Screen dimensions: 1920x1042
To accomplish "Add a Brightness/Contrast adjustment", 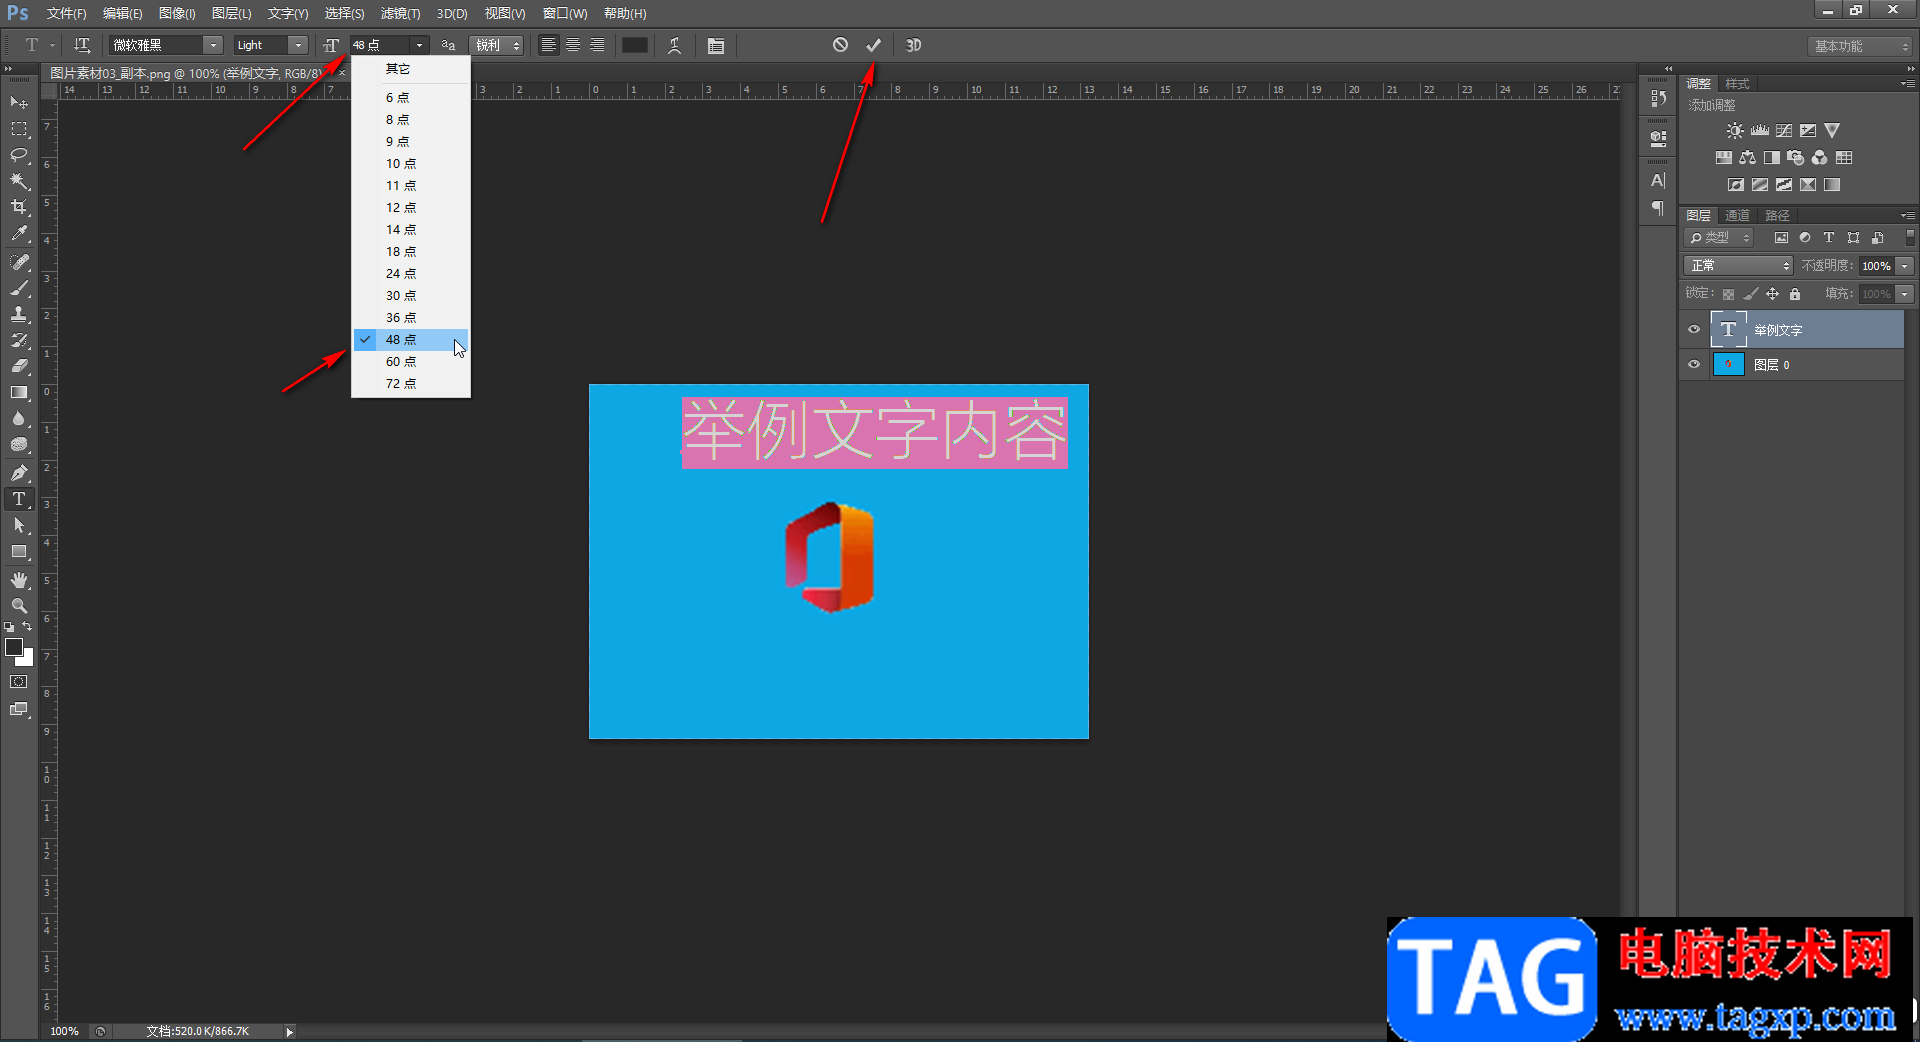I will click(1735, 131).
